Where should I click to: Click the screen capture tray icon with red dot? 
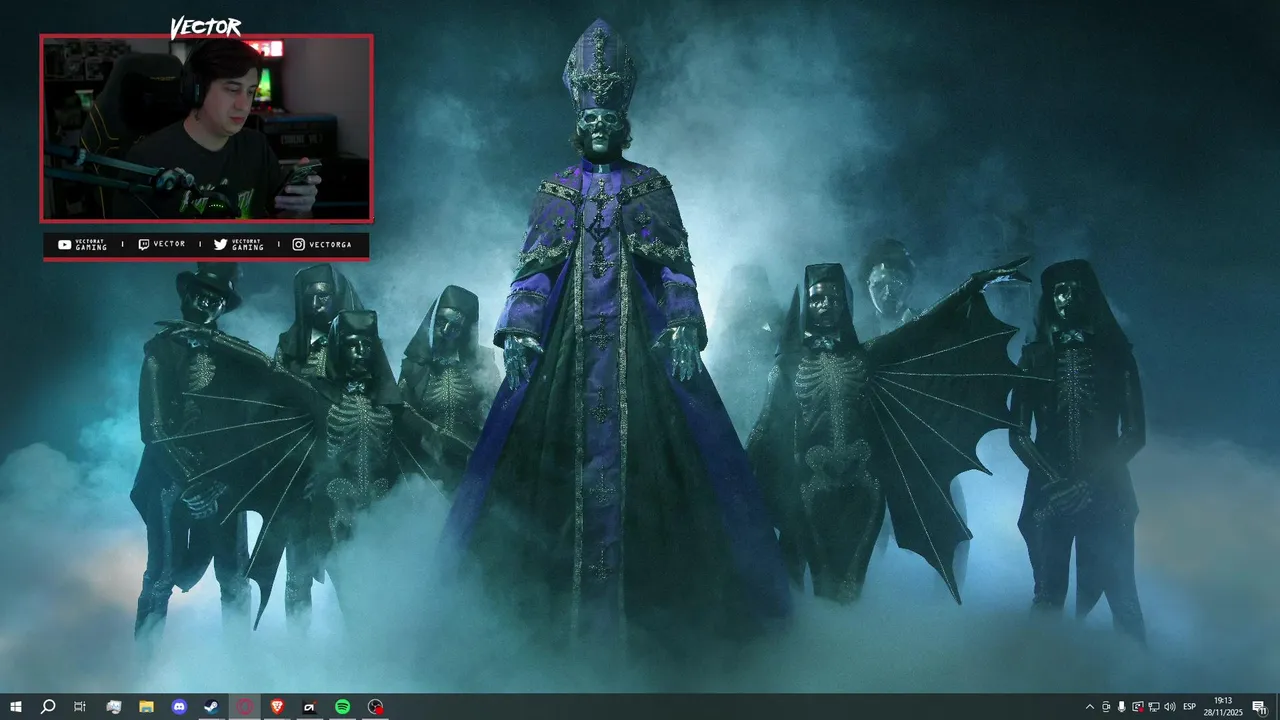1138,707
